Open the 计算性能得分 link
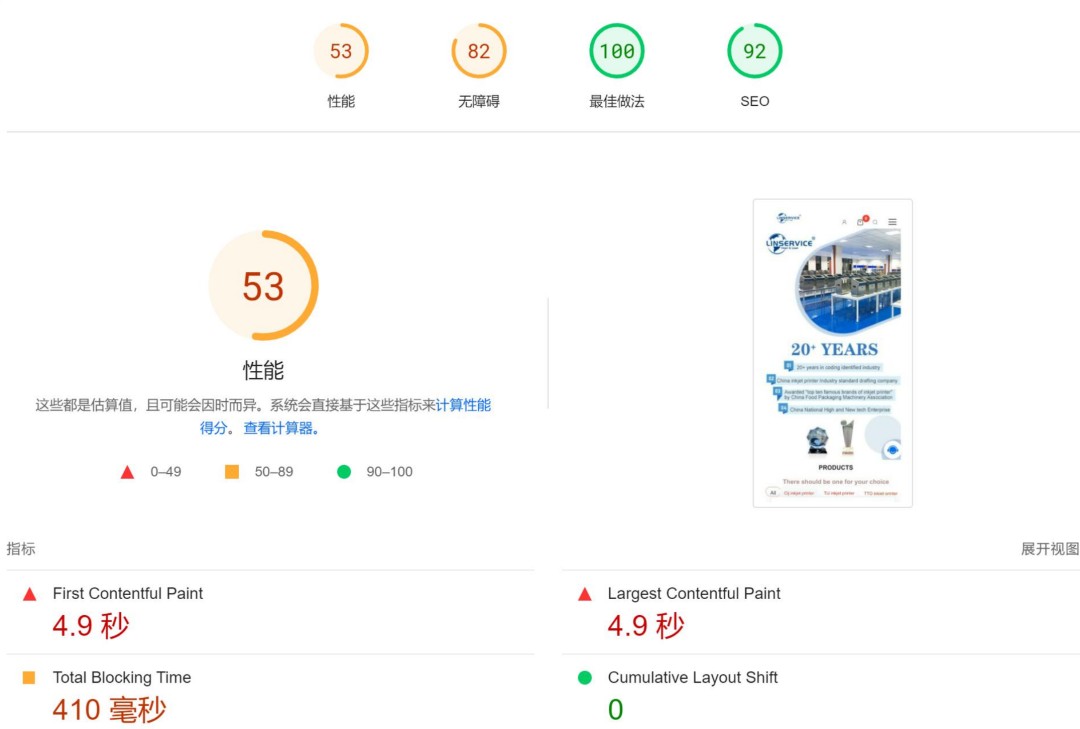Viewport: 1080px width, 729px height. pyautogui.click(x=463, y=405)
